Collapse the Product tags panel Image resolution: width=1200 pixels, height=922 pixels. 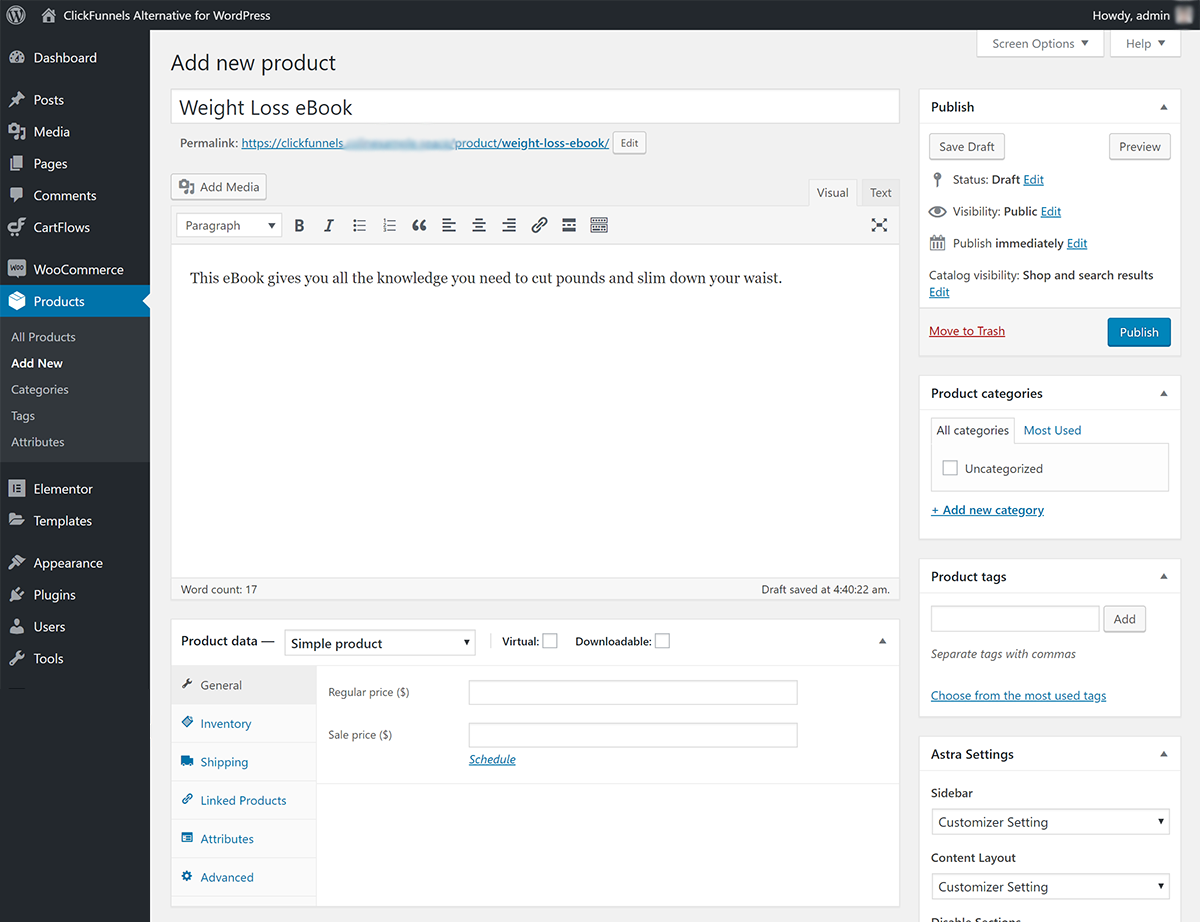pos(1163,577)
